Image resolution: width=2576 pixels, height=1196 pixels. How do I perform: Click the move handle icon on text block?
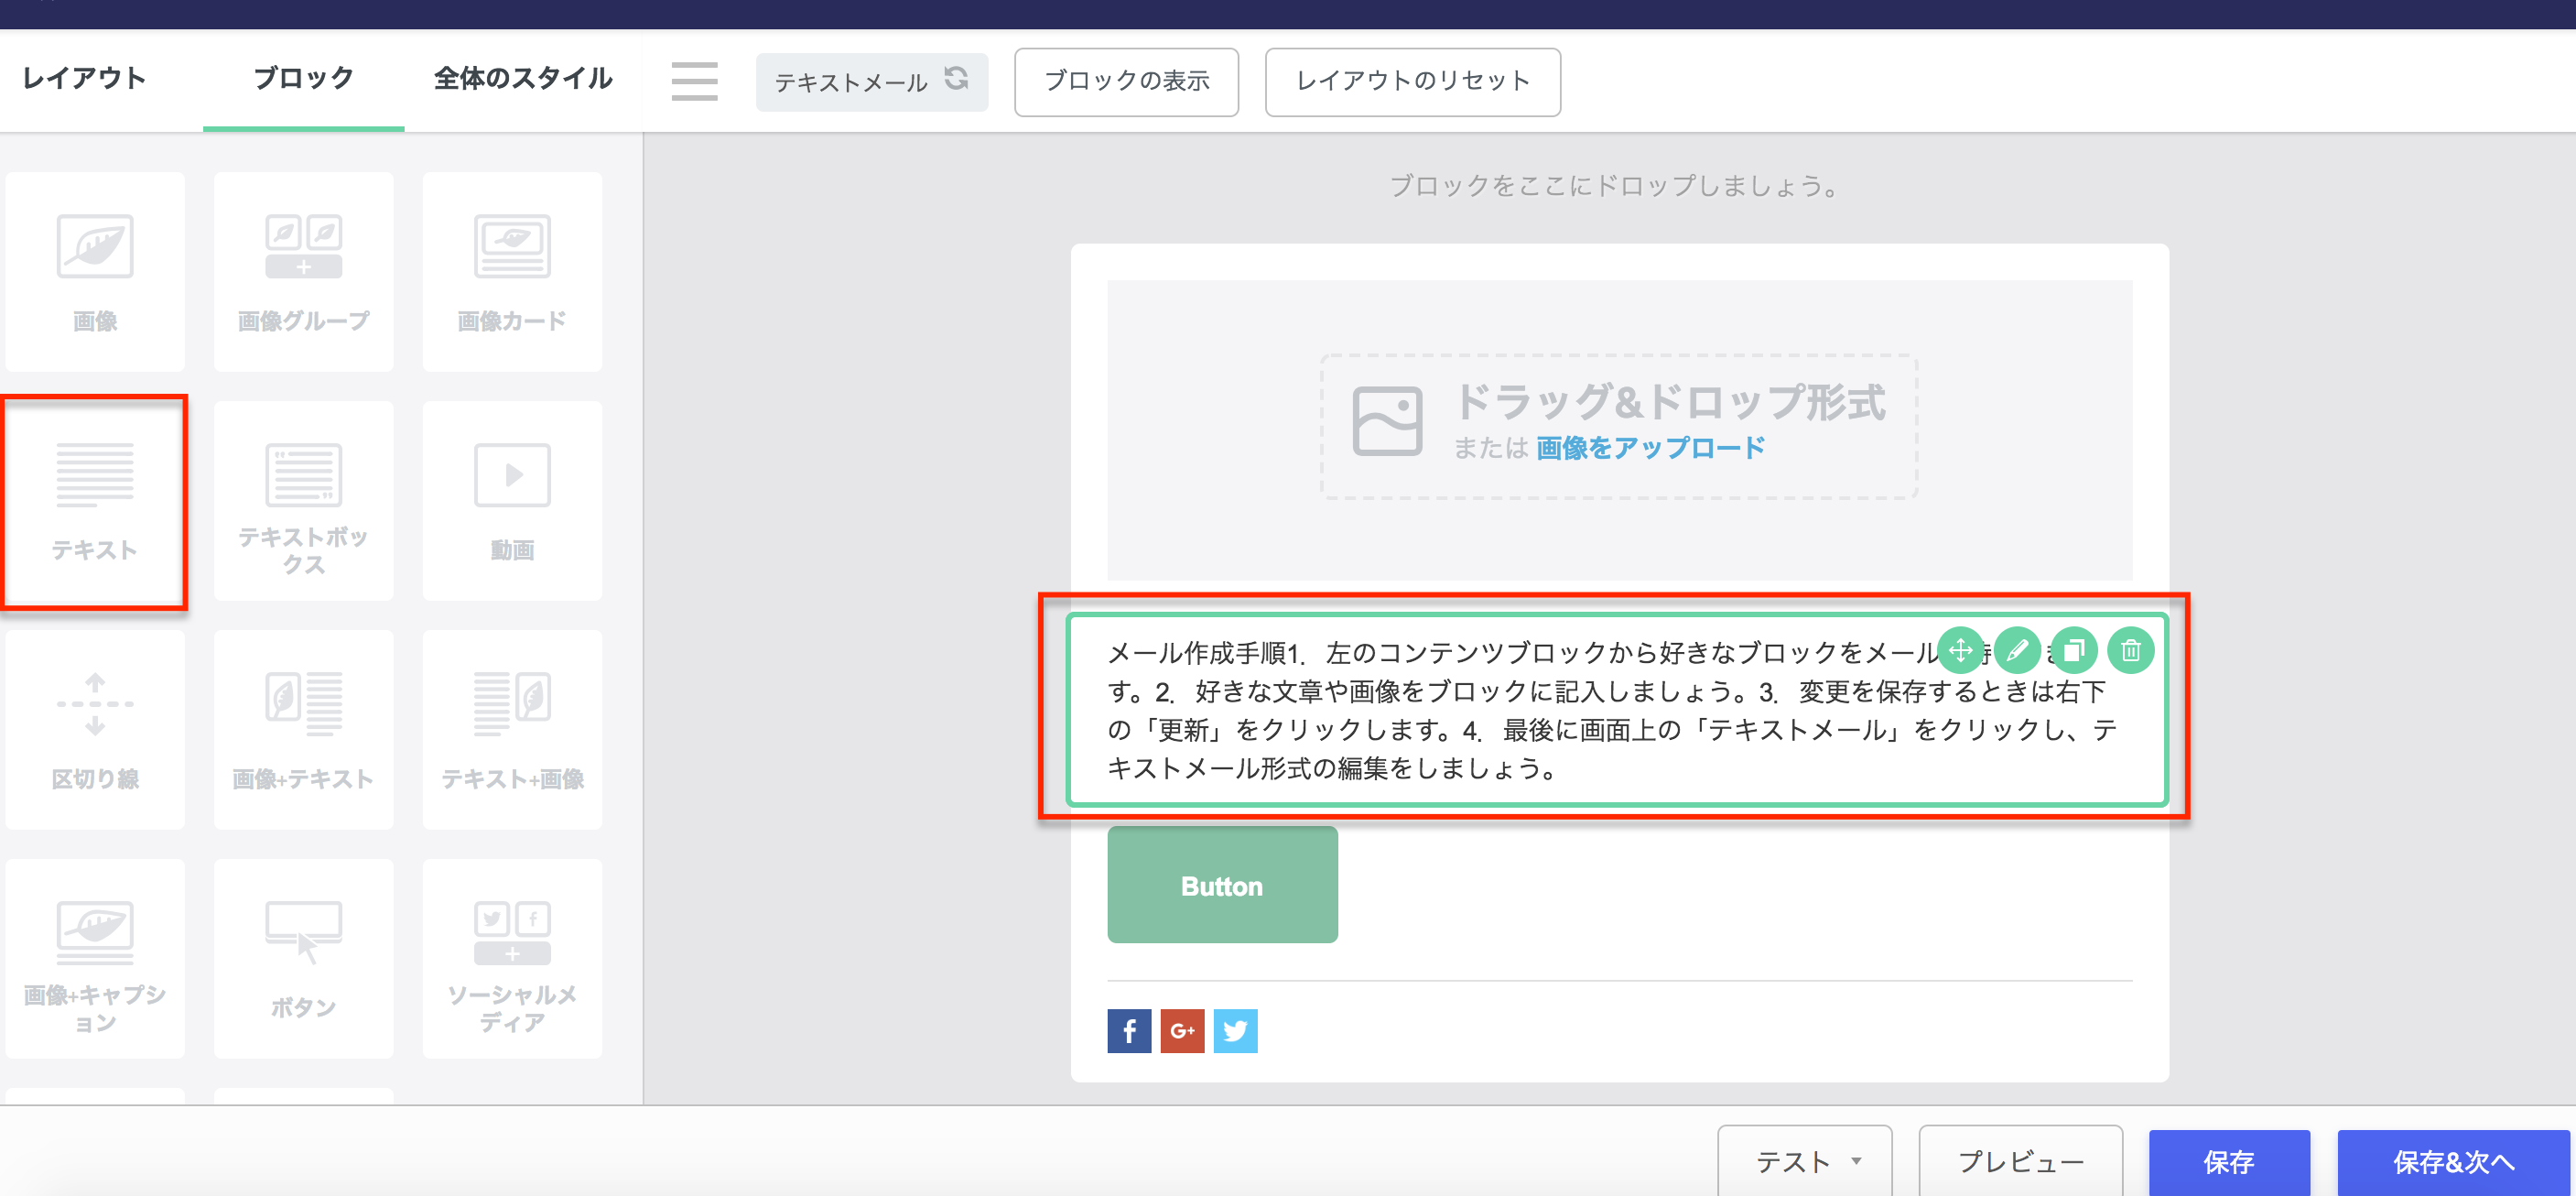point(1961,651)
